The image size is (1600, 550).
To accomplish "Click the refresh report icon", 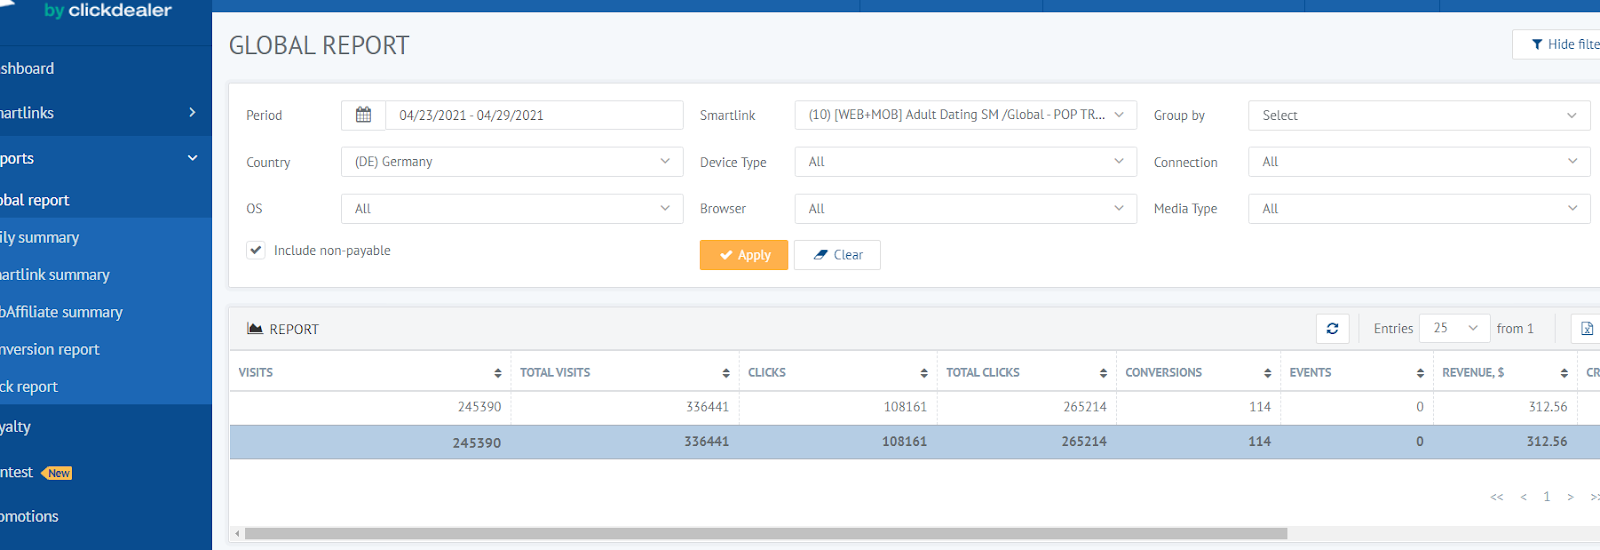I will pyautogui.click(x=1332, y=329).
